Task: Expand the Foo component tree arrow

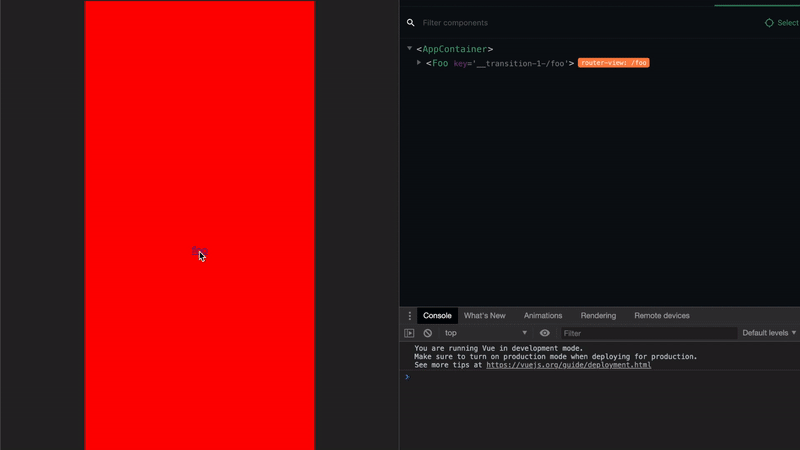Action: click(x=419, y=63)
